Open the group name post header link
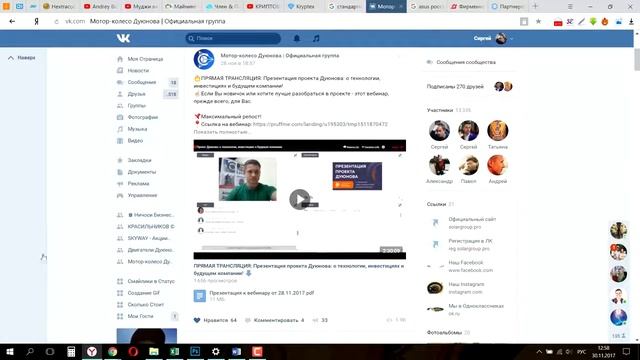The height and width of the screenshot is (360, 640). [280, 56]
